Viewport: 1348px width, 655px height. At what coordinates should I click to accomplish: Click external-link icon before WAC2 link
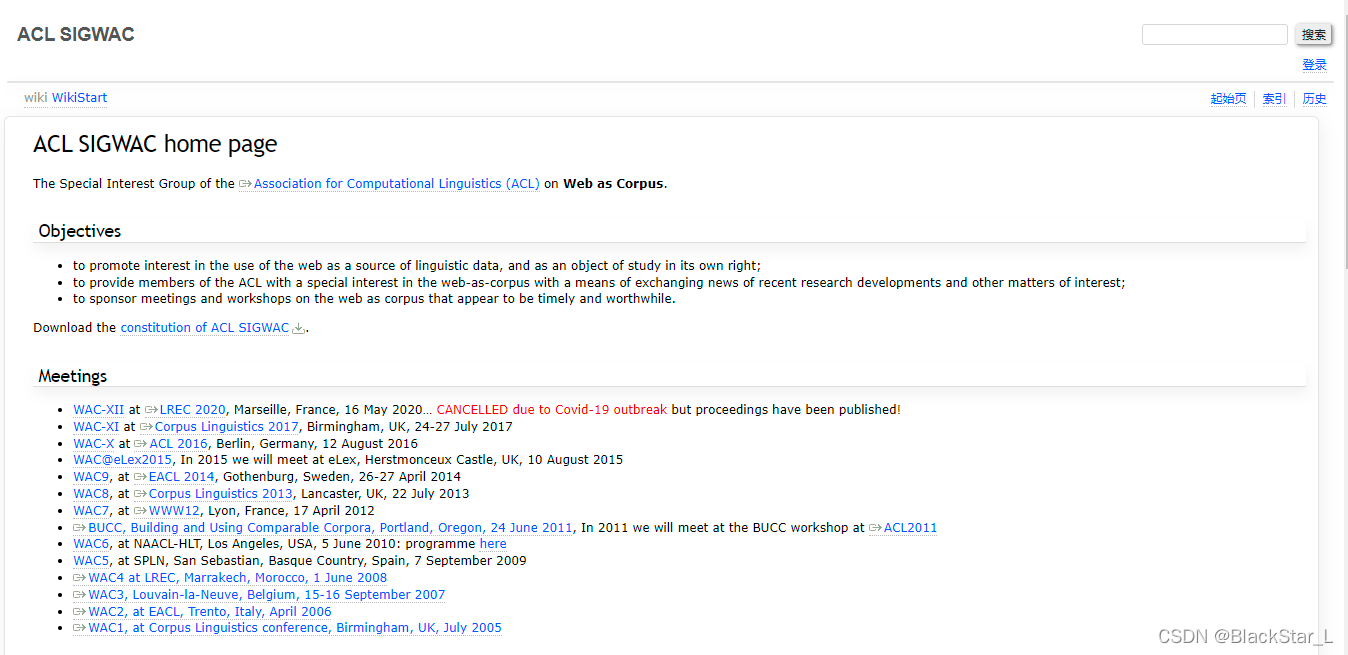[x=80, y=612]
